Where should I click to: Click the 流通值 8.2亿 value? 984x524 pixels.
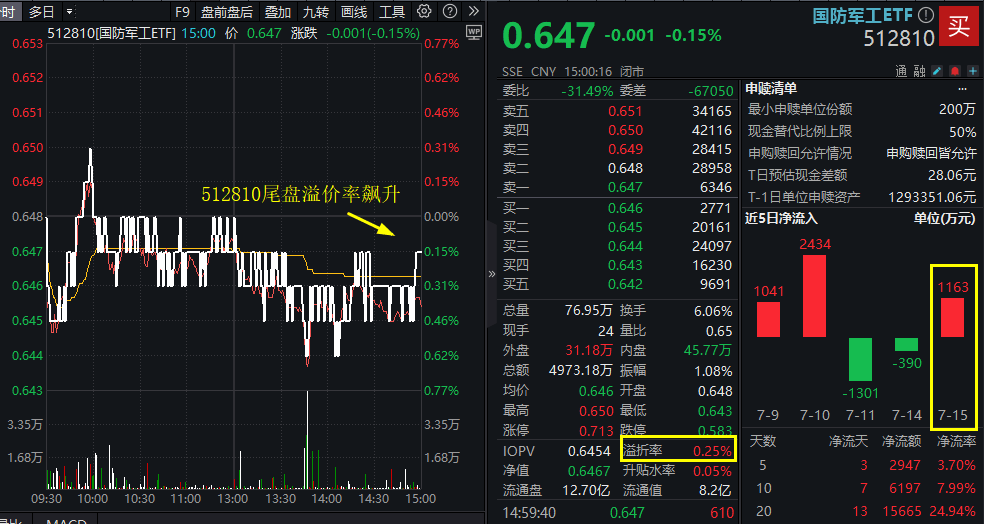pos(714,491)
